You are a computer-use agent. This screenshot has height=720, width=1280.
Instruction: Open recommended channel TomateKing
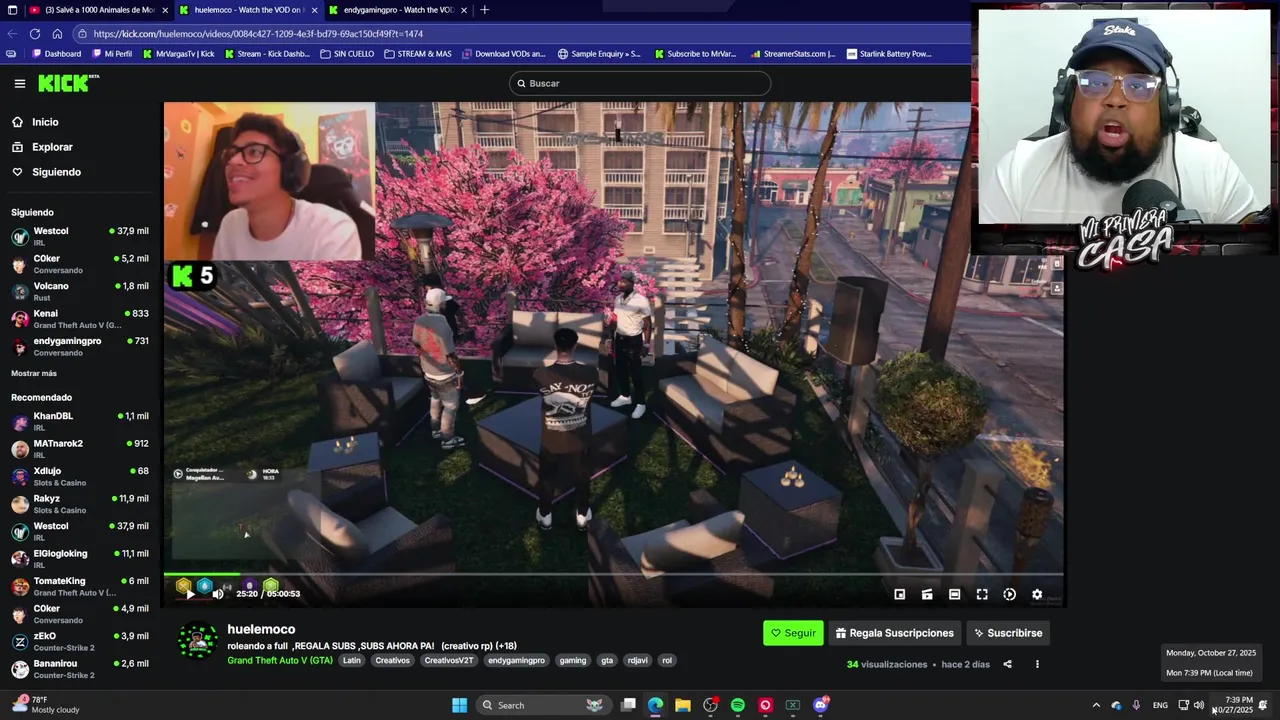coord(80,586)
